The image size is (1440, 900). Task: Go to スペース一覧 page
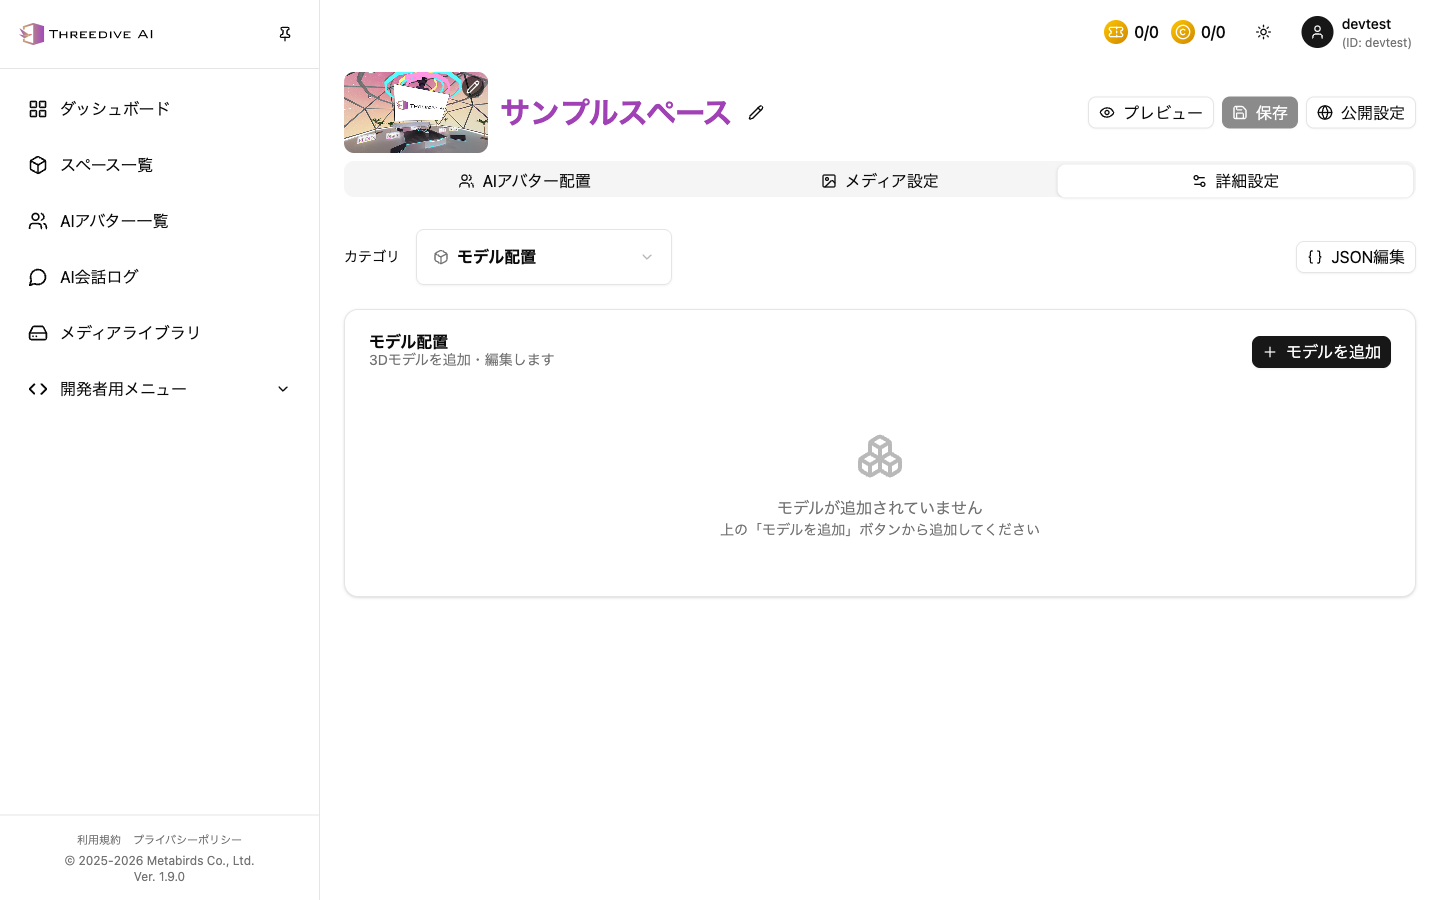click(160, 165)
